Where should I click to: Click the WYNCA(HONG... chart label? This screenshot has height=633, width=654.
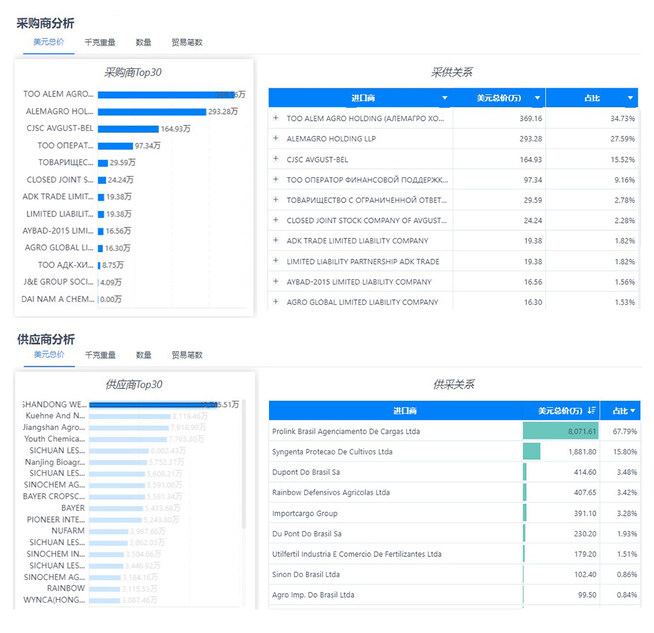click(54, 600)
